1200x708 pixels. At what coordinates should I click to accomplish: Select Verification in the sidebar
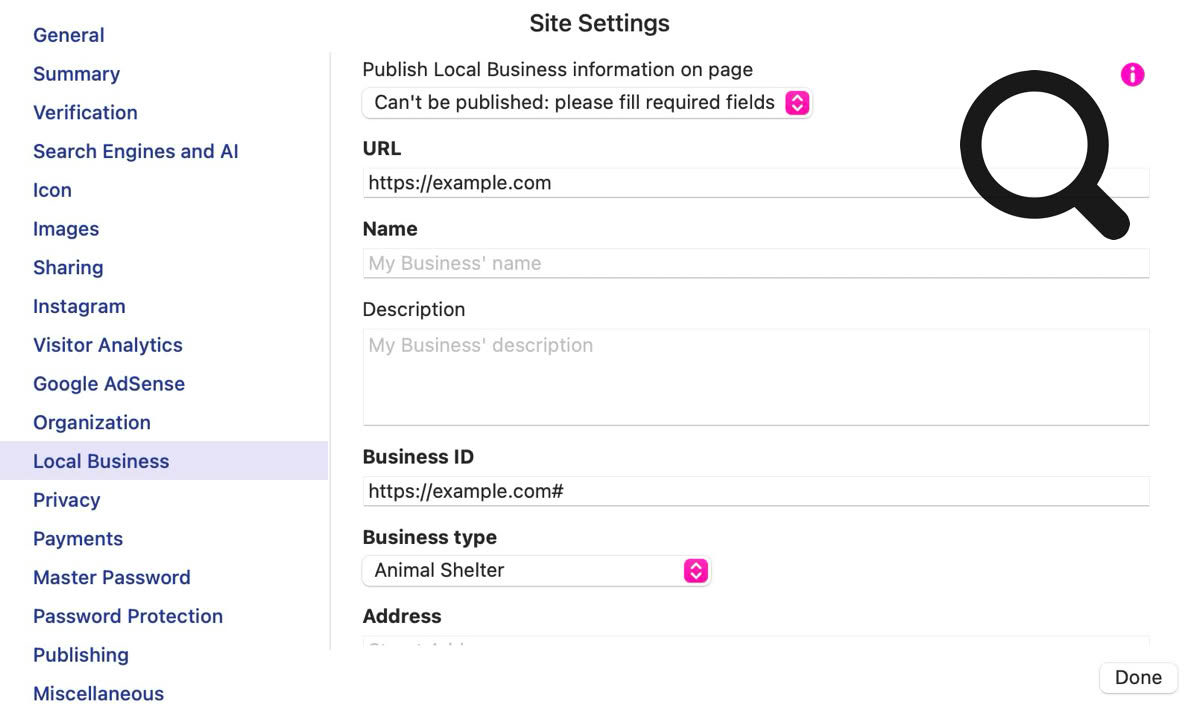click(x=85, y=113)
